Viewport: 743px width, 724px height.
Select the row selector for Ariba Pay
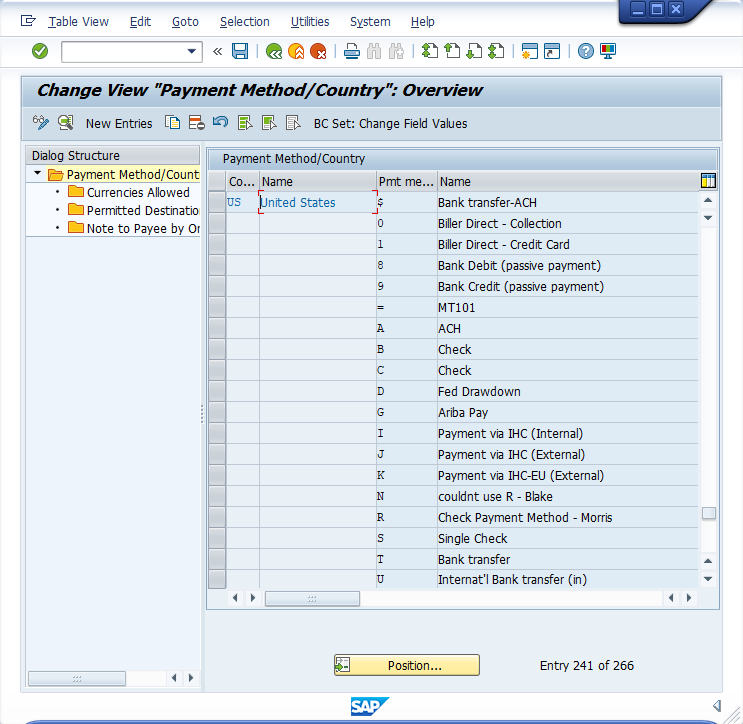point(217,412)
